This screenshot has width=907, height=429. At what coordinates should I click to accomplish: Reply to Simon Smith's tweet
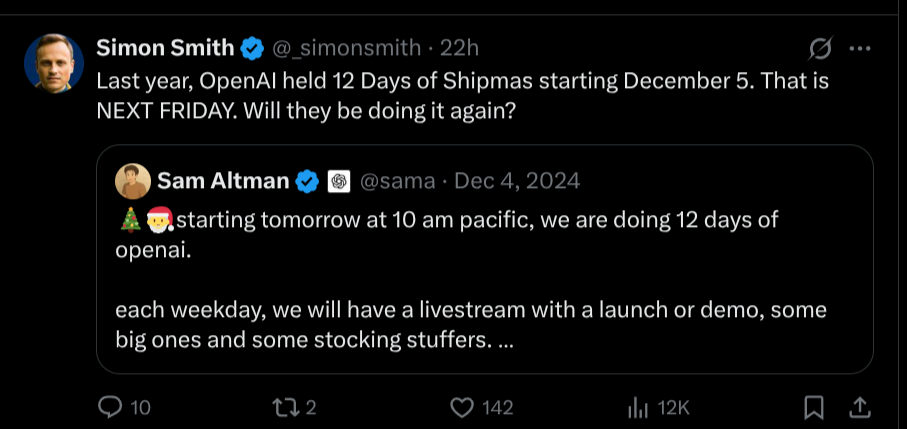(112, 407)
